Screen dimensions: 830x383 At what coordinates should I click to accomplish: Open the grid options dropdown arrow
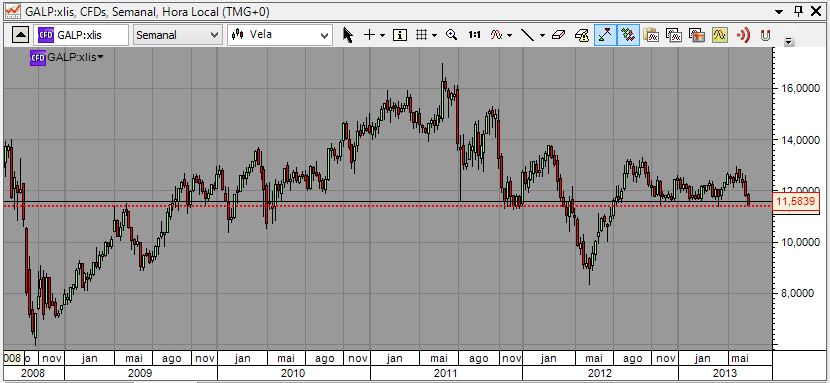[435, 35]
